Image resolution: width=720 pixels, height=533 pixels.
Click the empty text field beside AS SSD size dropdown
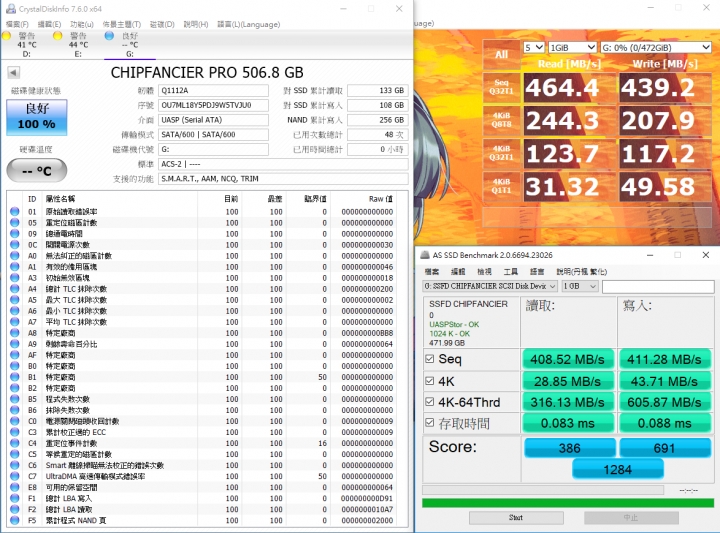tap(658, 286)
